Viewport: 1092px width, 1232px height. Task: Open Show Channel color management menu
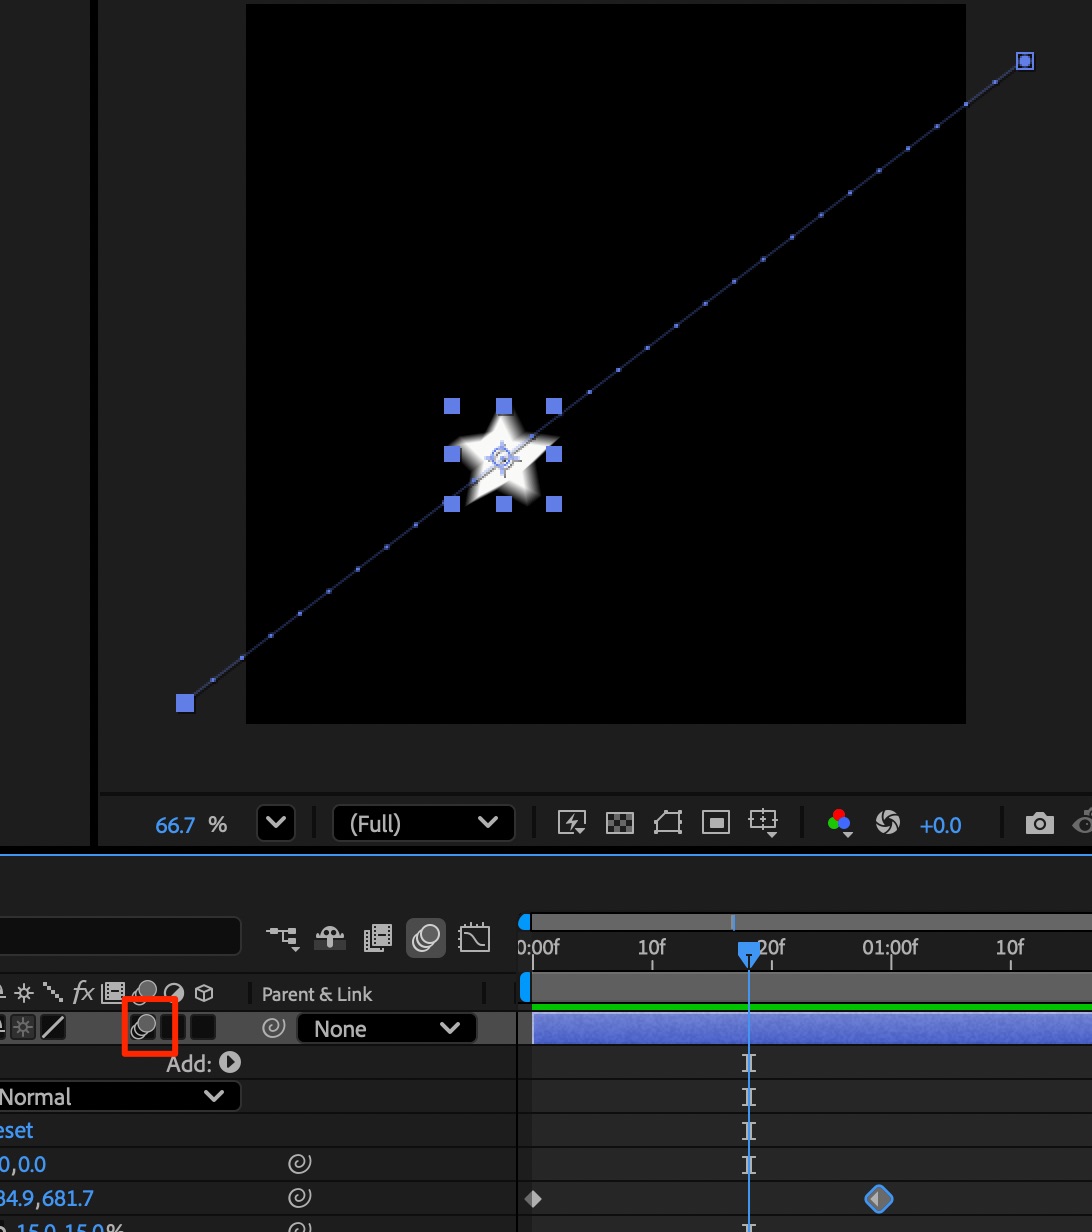(x=839, y=823)
